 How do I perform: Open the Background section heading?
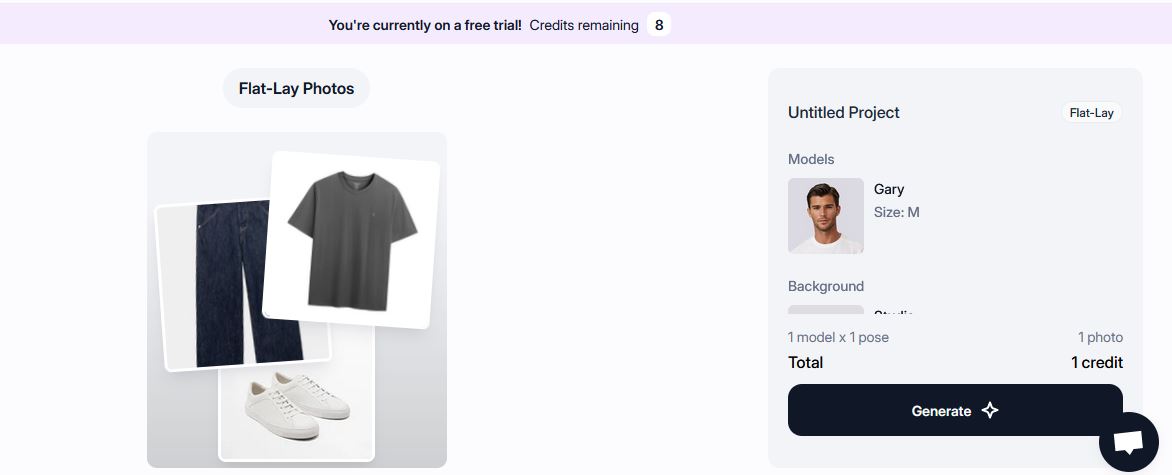(825, 286)
